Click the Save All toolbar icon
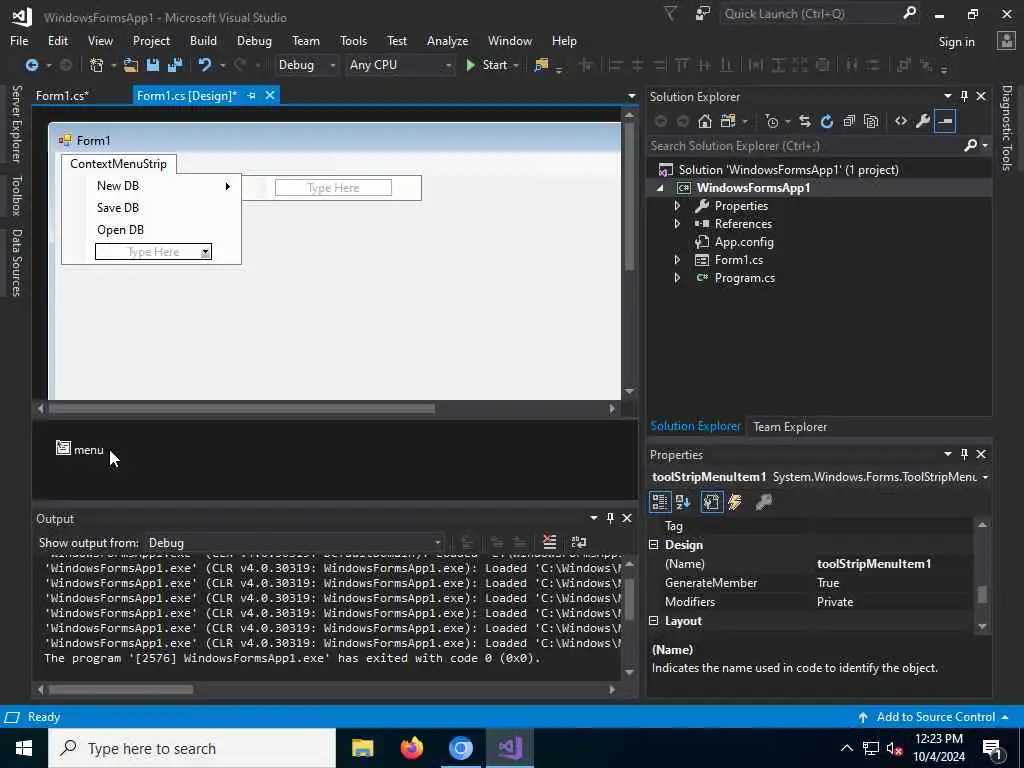Image resolution: width=1024 pixels, height=768 pixels. 175,65
